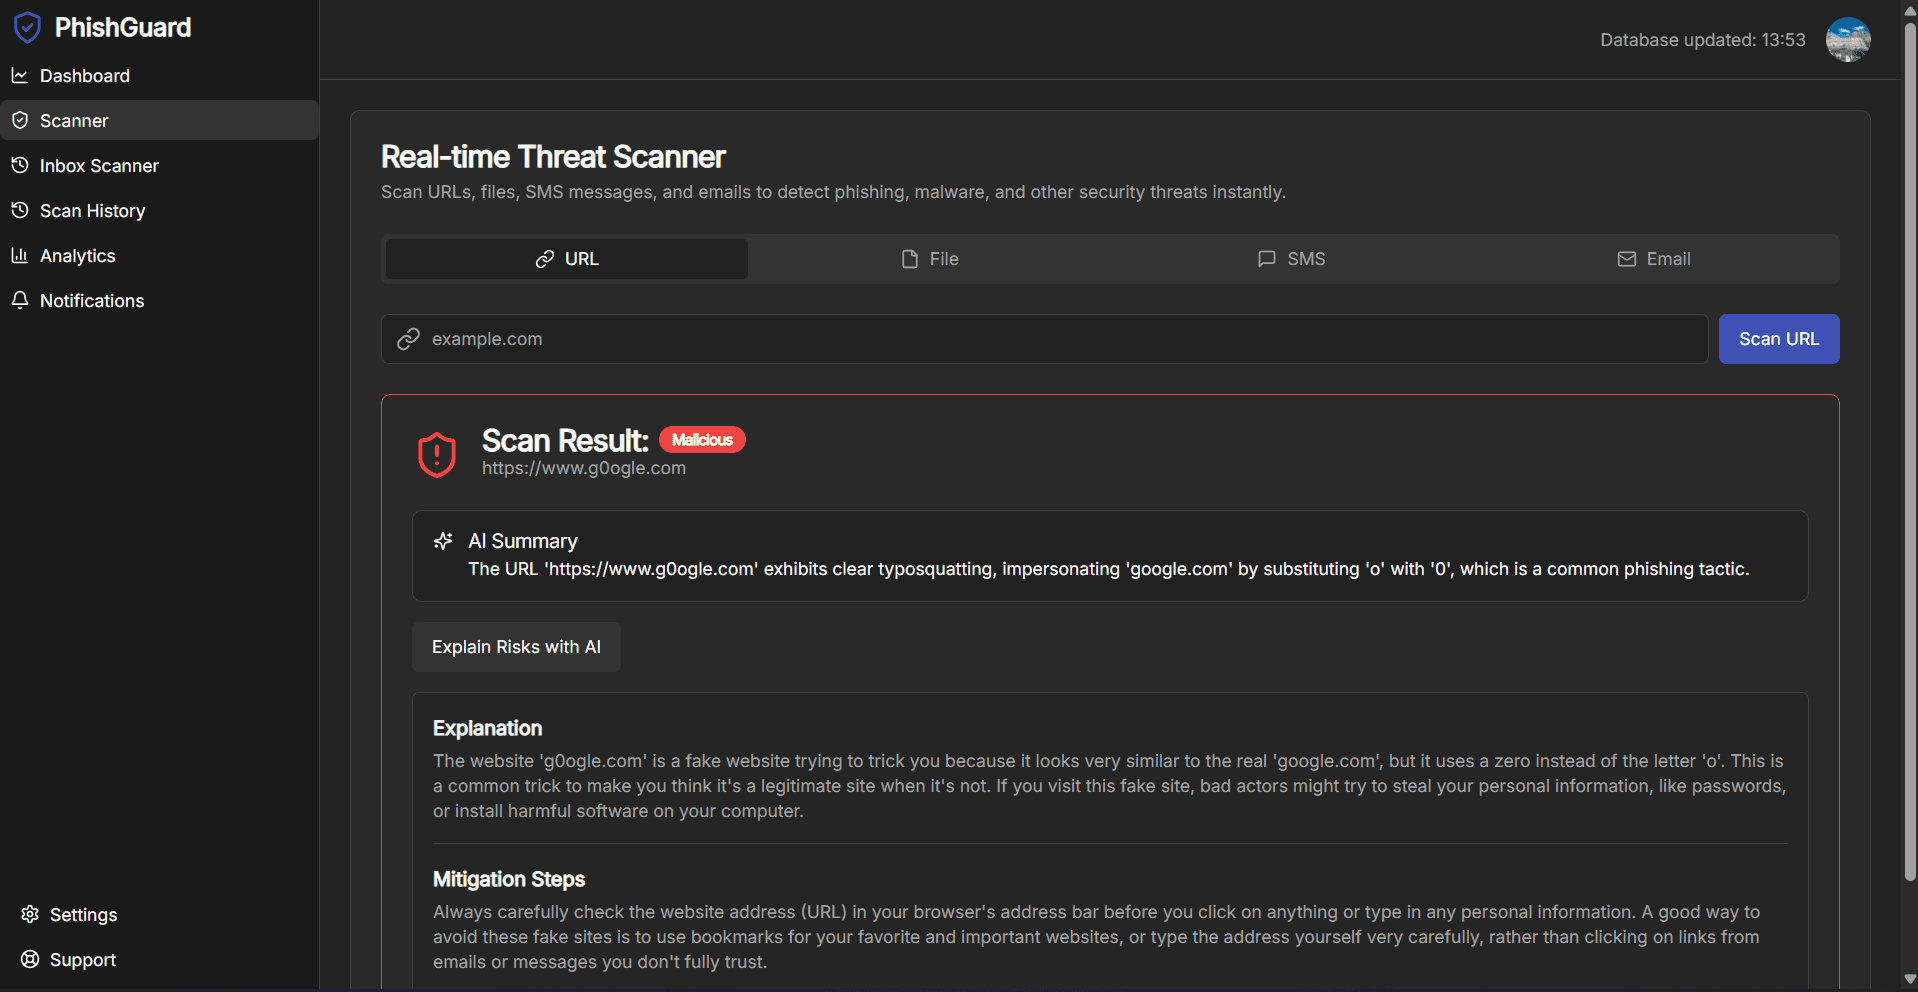Viewport: 1918px width, 992px height.
Task: Select the URL scan tab
Action: (x=565, y=258)
